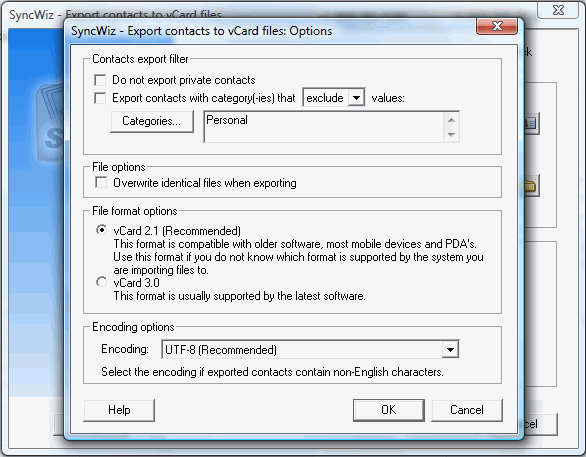This screenshot has height=457, width=586.
Task: Choose the vCard 3.0 format radio button
Action: pos(101,282)
